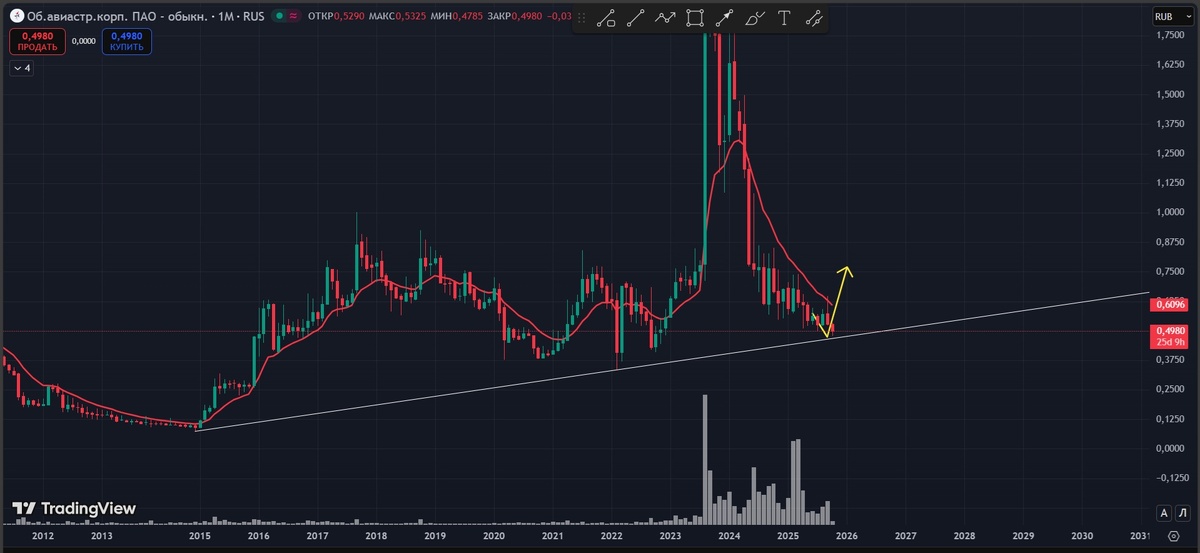Open the TradingView logo link

pos(73,508)
